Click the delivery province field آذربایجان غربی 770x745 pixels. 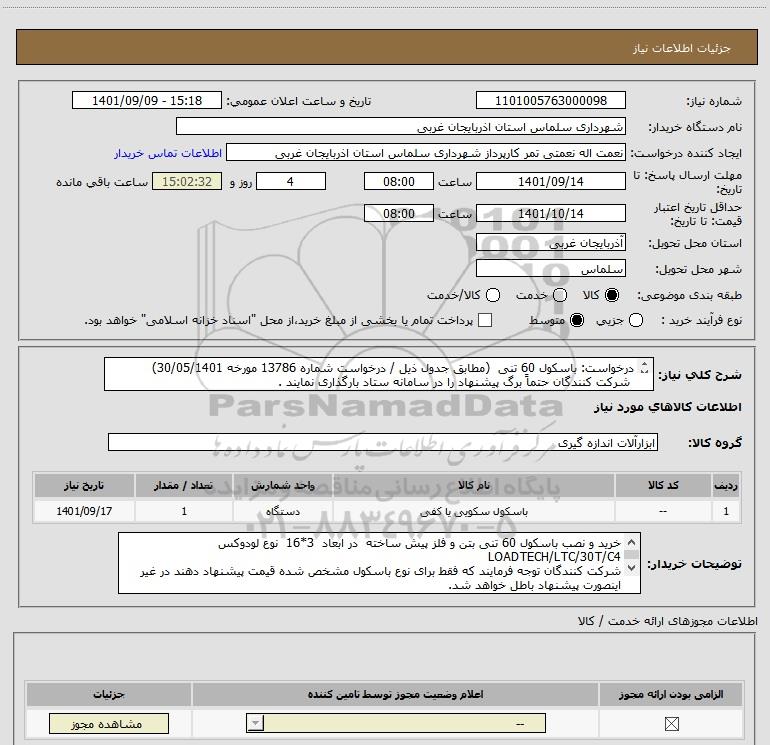coord(550,243)
